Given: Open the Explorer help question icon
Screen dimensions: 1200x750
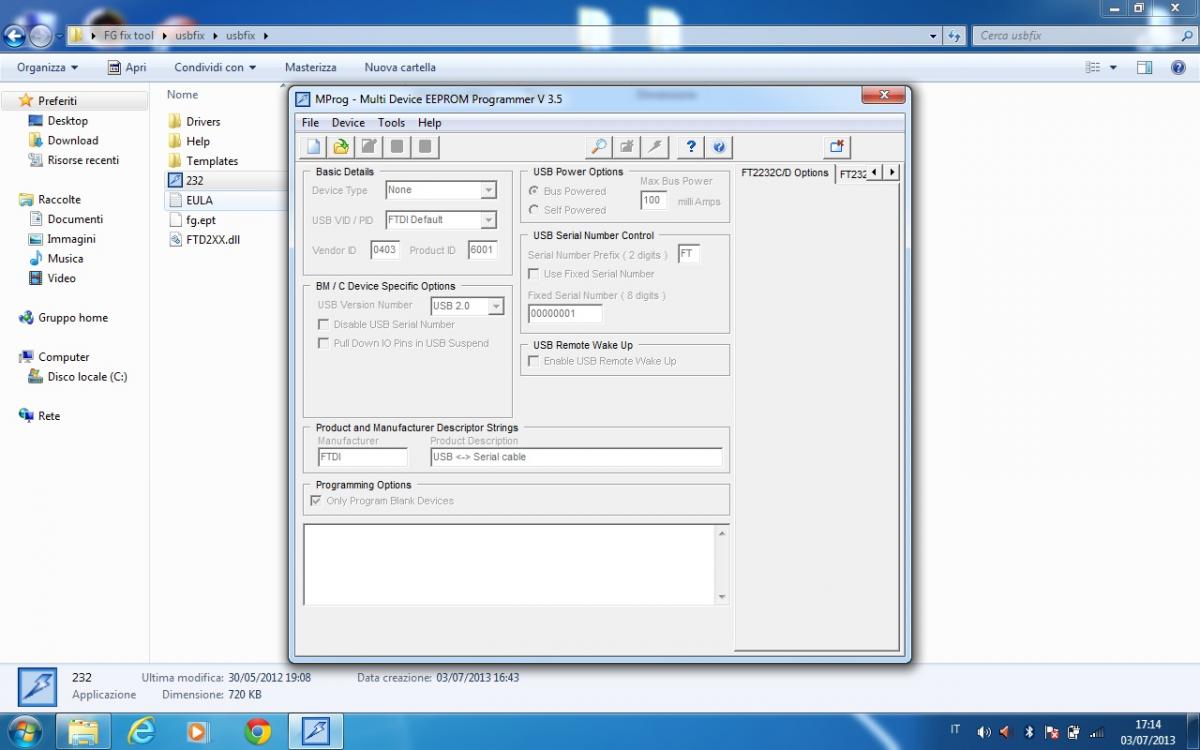Looking at the screenshot, I should tap(1177, 67).
